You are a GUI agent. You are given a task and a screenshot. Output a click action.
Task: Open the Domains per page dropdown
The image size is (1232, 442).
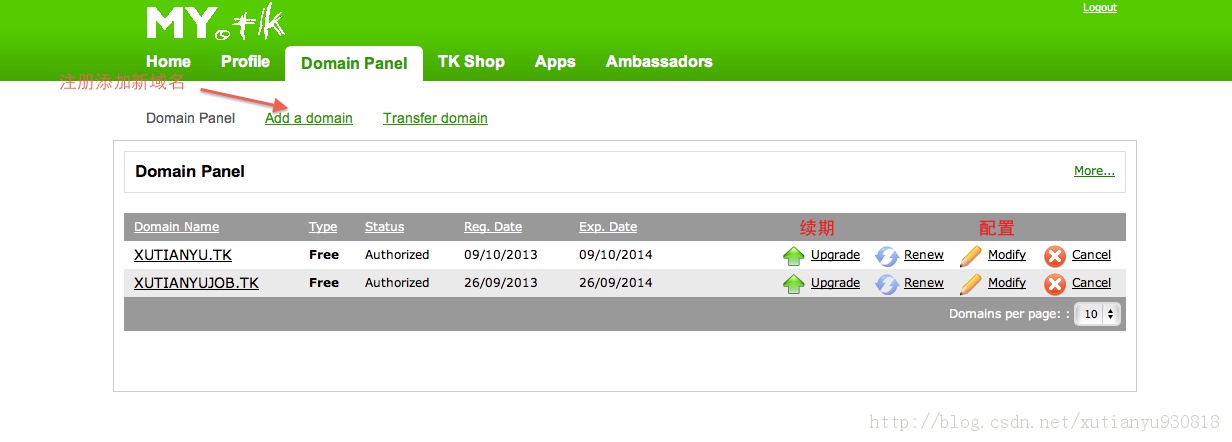1097,314
